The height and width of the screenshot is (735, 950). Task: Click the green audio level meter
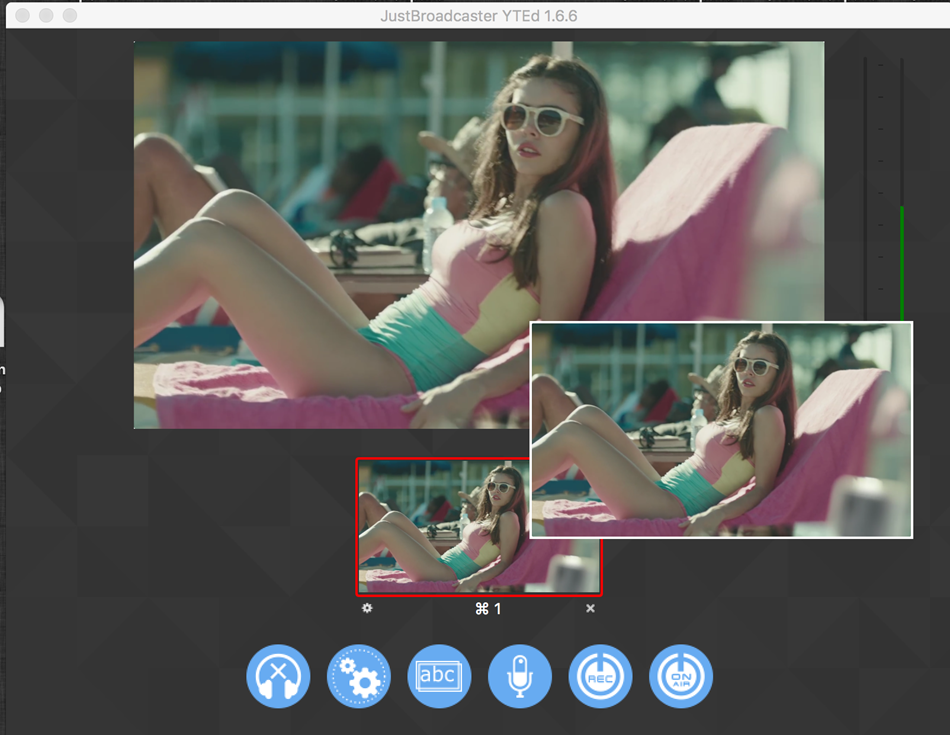(901, 260)
